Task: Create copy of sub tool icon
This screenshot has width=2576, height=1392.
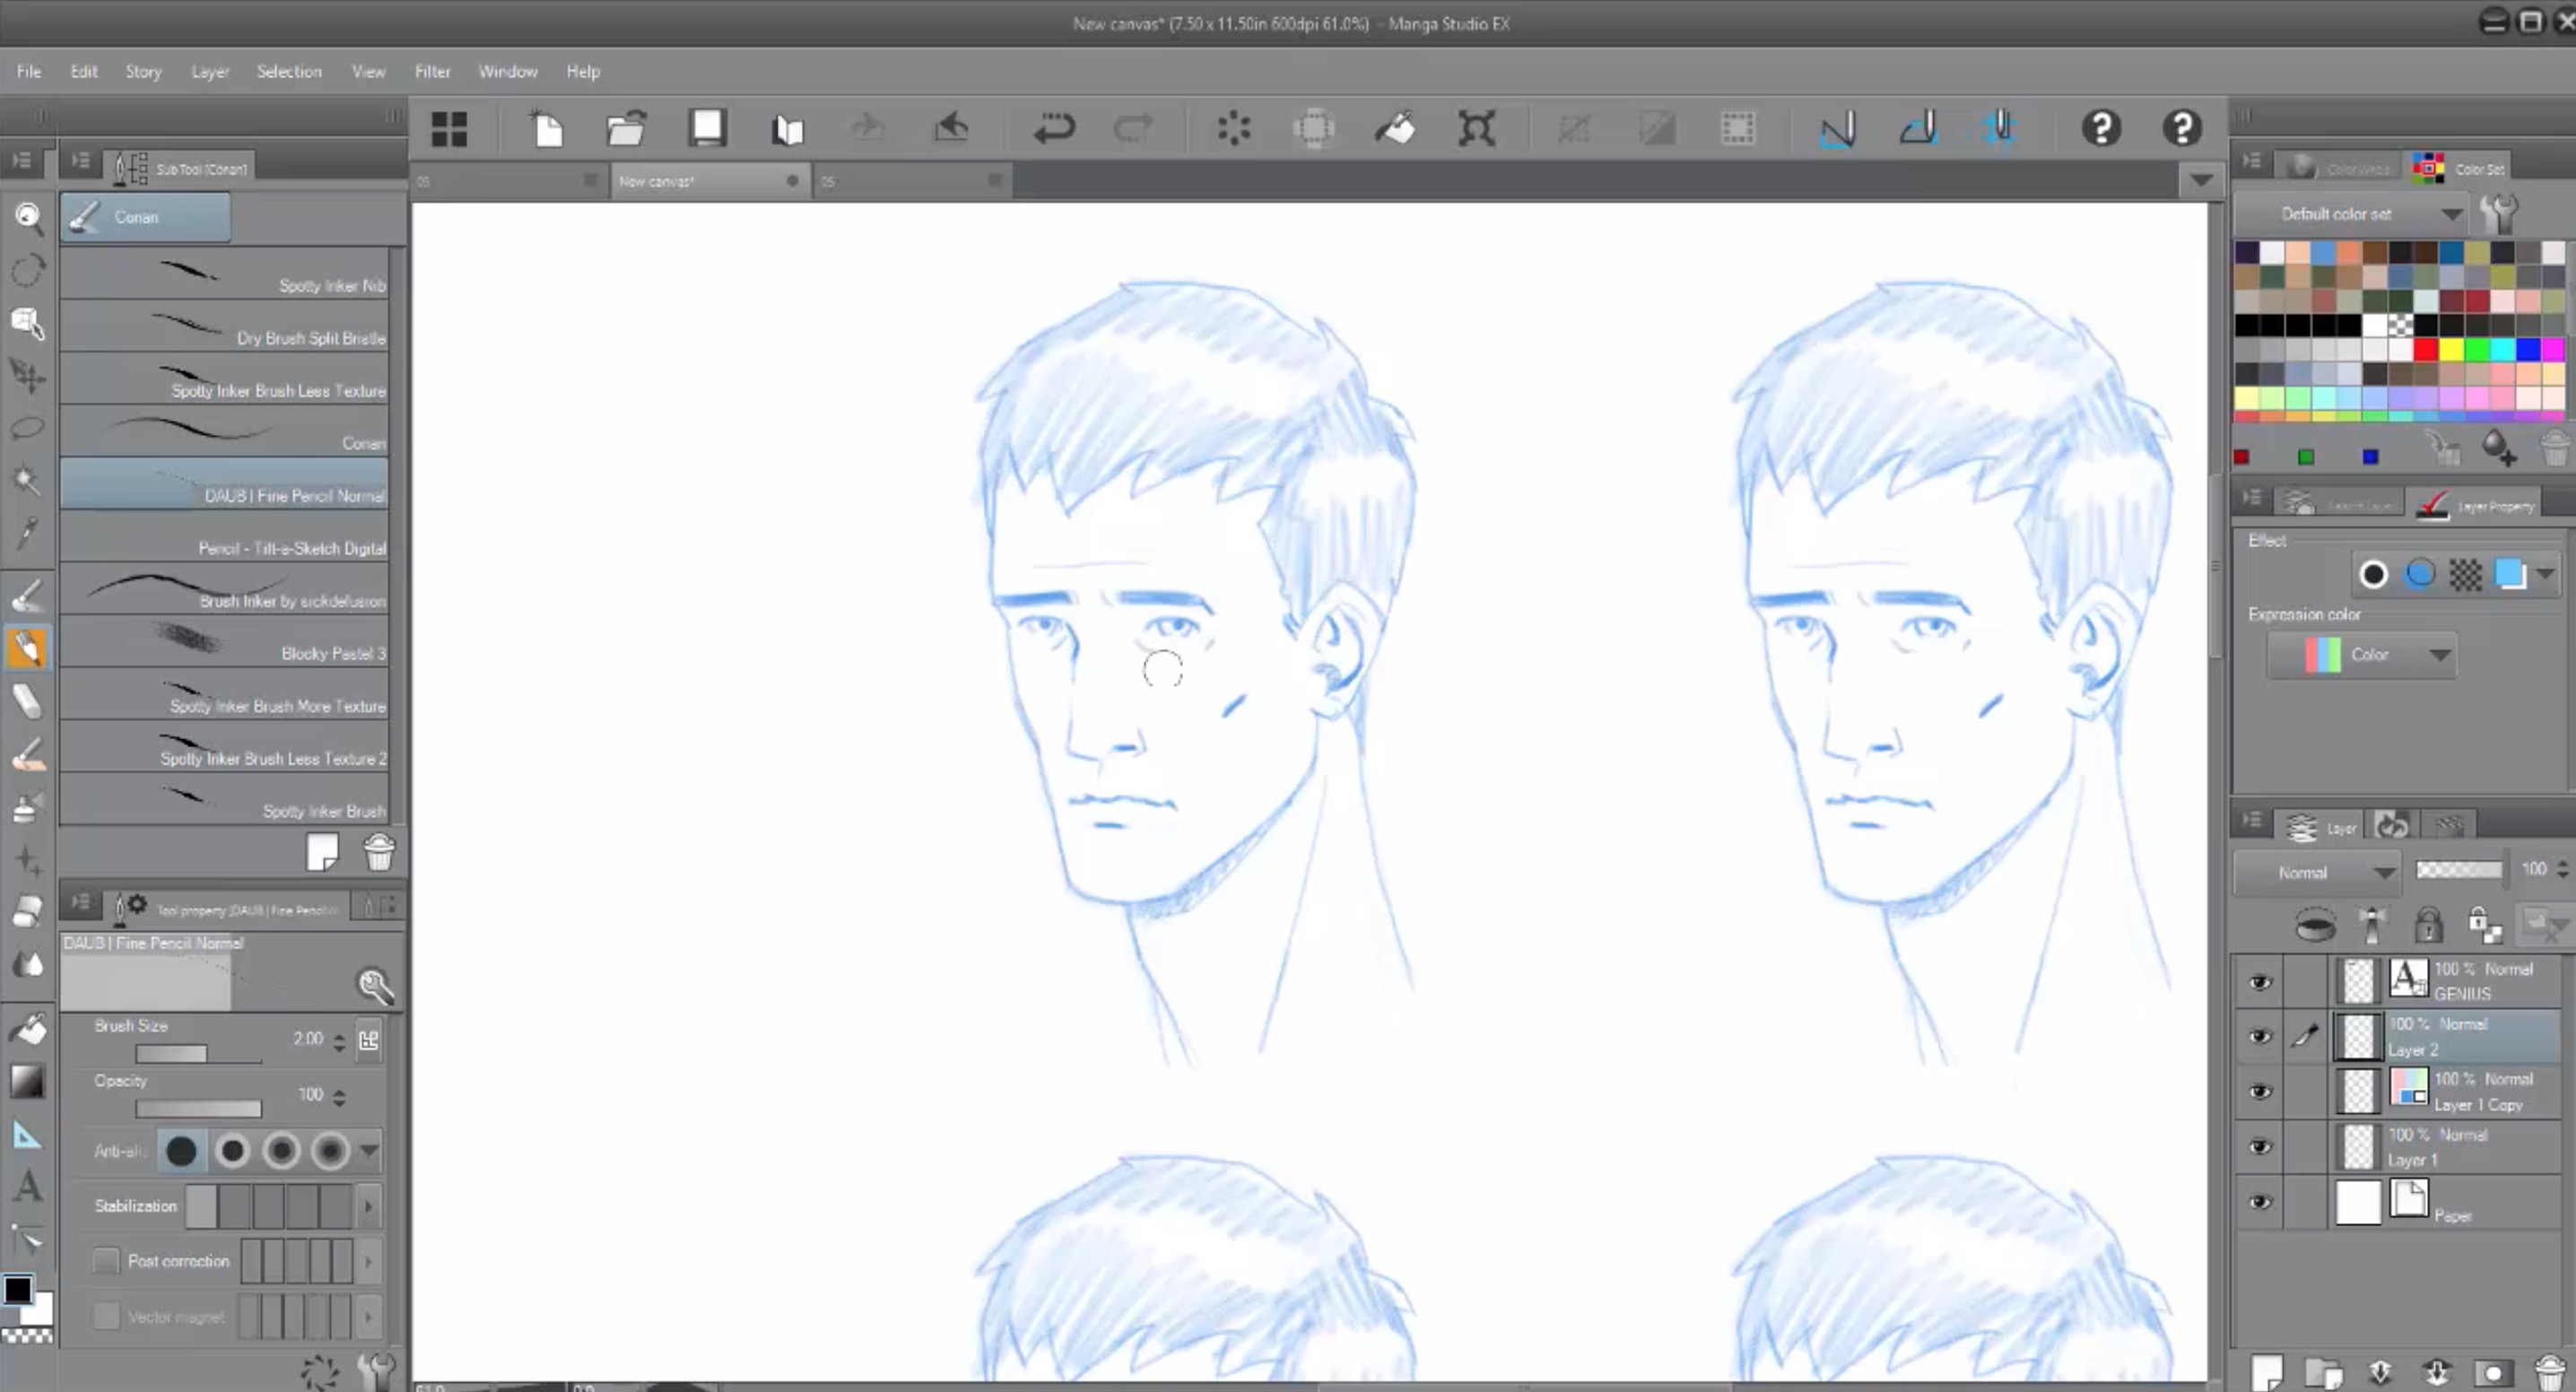Action: click(x=322, y=852)
